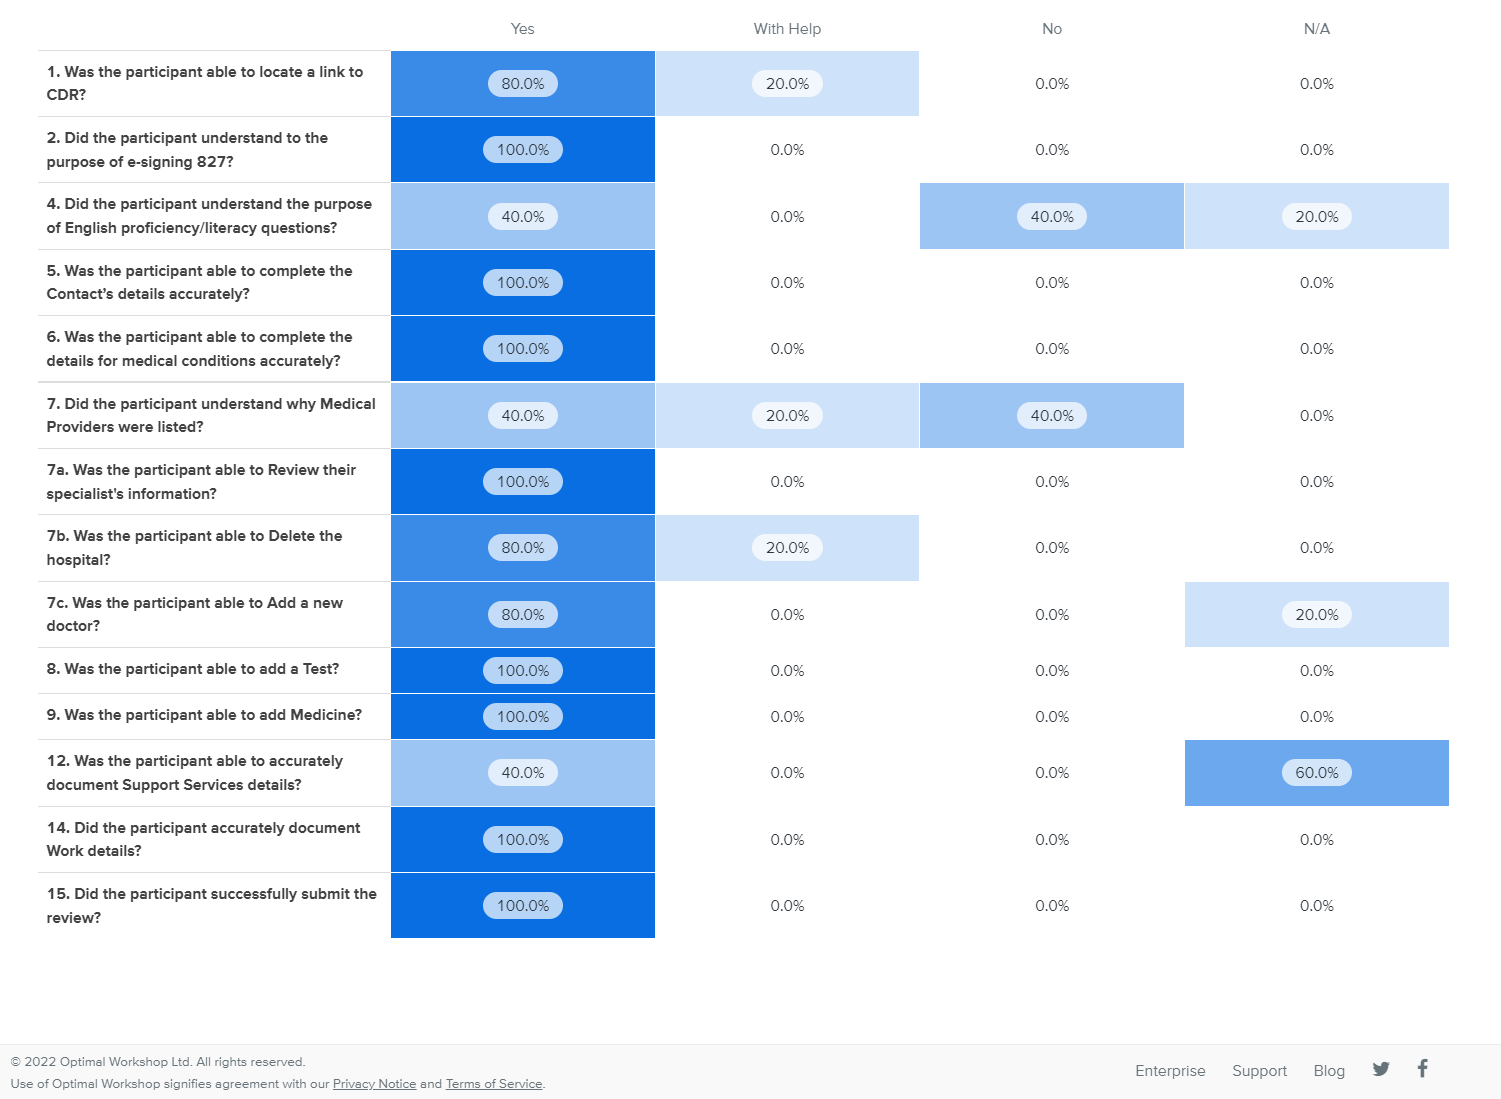Click the N/A column header

click(x=1316, y=29)
